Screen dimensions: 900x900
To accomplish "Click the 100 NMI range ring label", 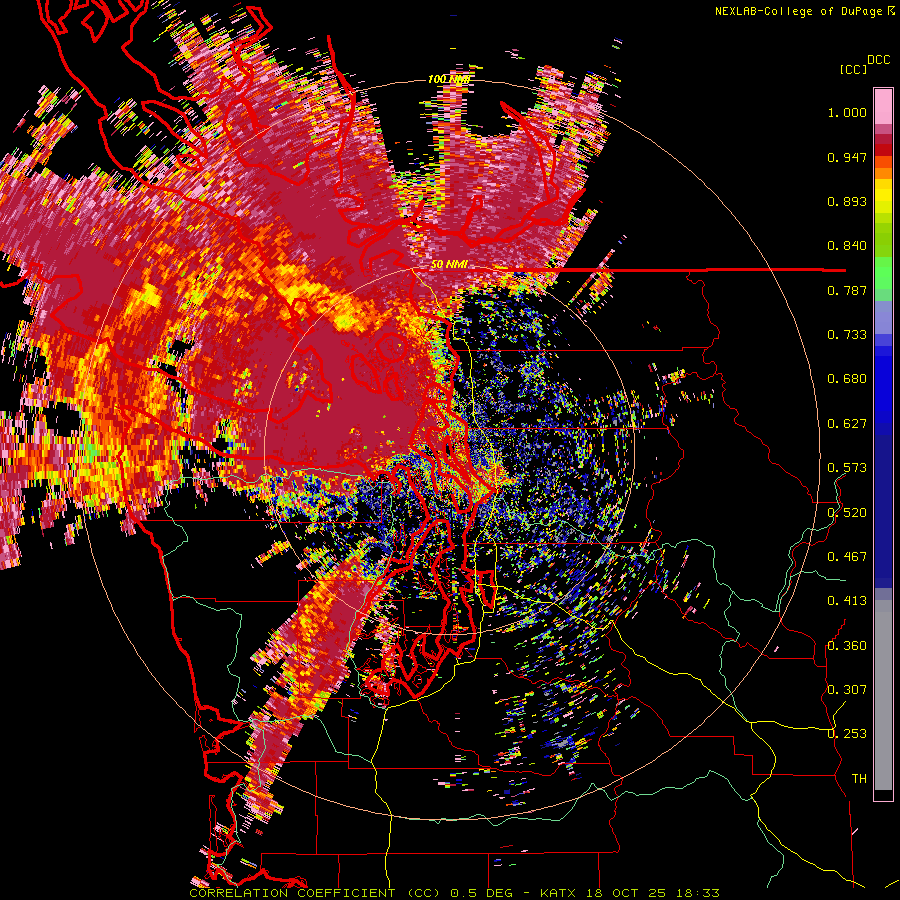I will [448, 79].
